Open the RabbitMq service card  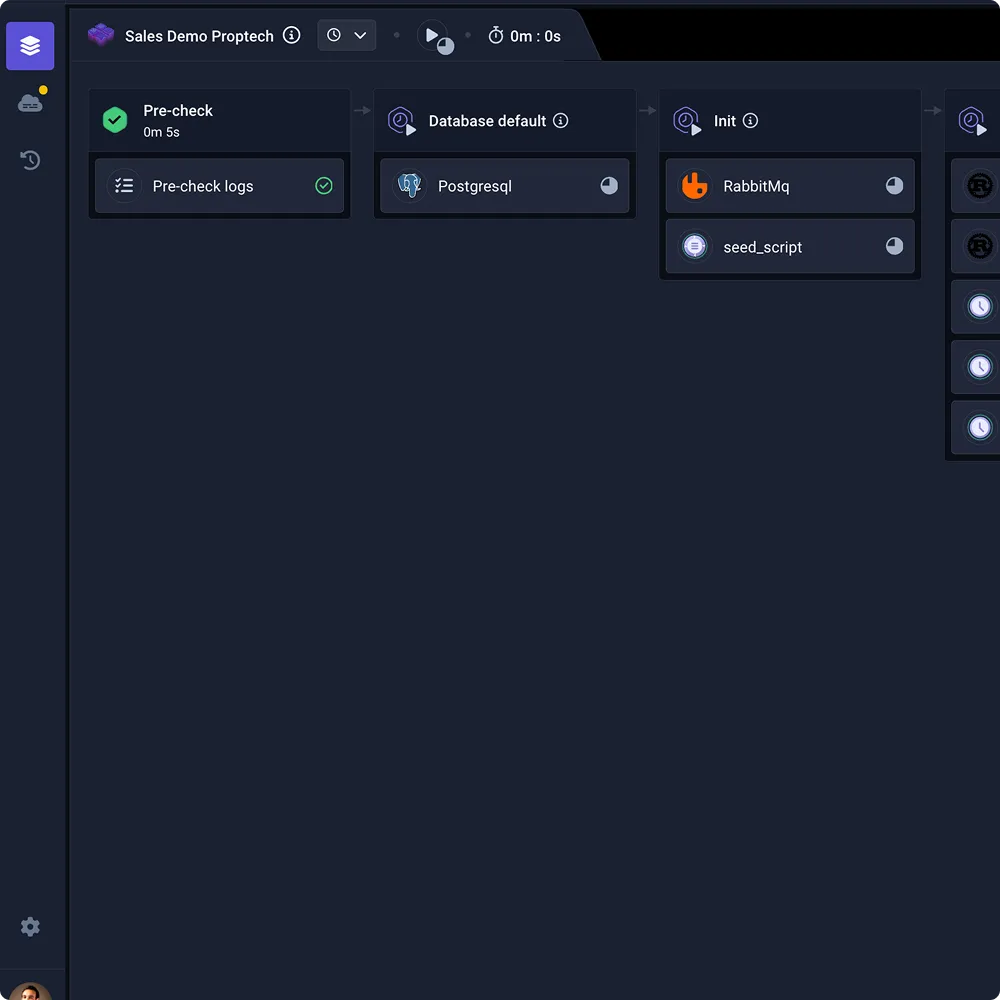click(x=790, y=186)
